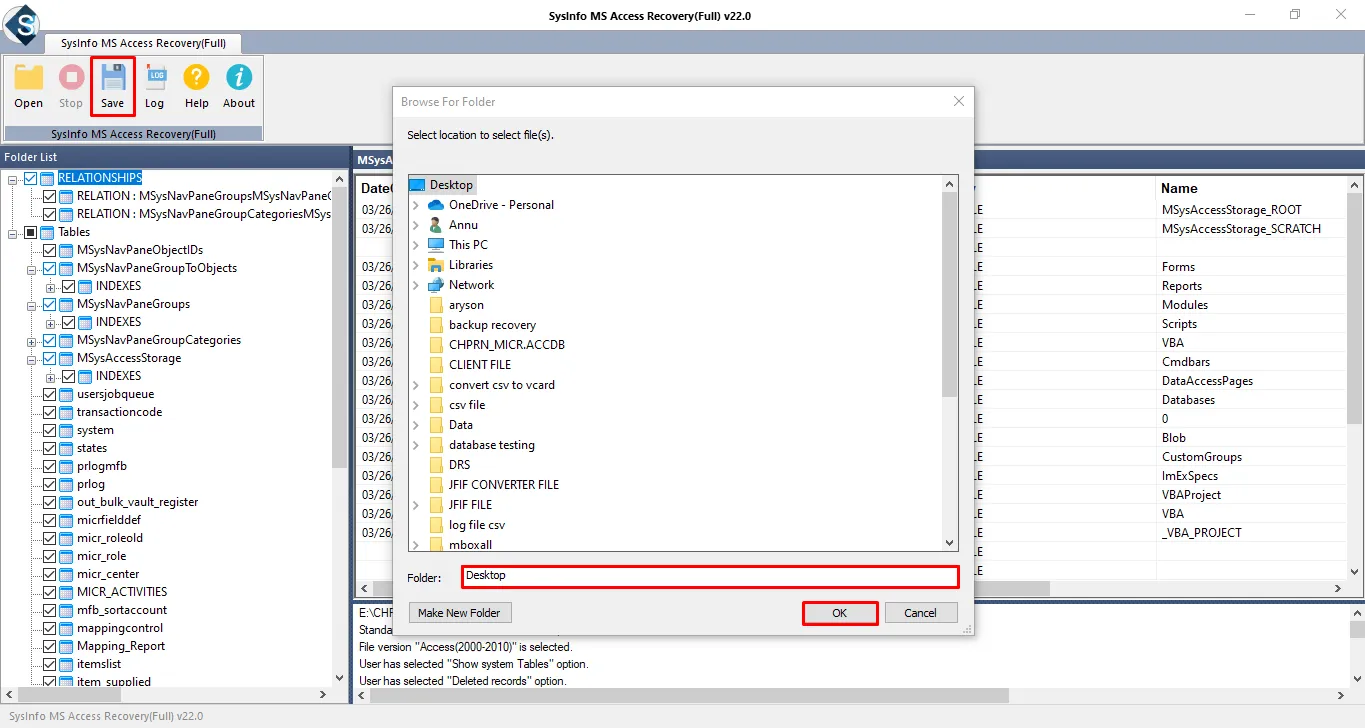Confirm folder selection with OK
Viewport: 1365px width, 728px height.
point(840,613)
